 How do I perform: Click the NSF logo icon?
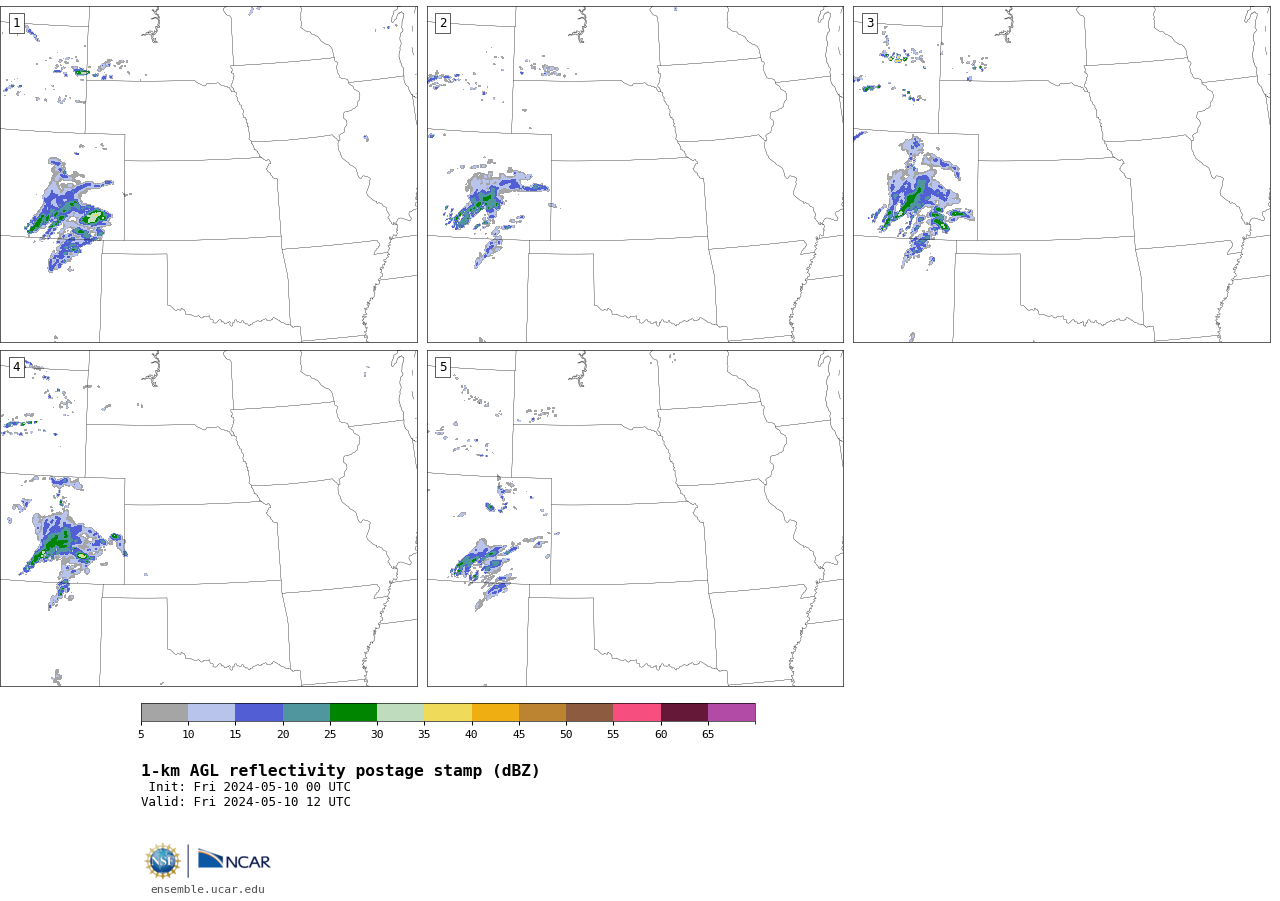pyautogui.click(x=163, y=861)
